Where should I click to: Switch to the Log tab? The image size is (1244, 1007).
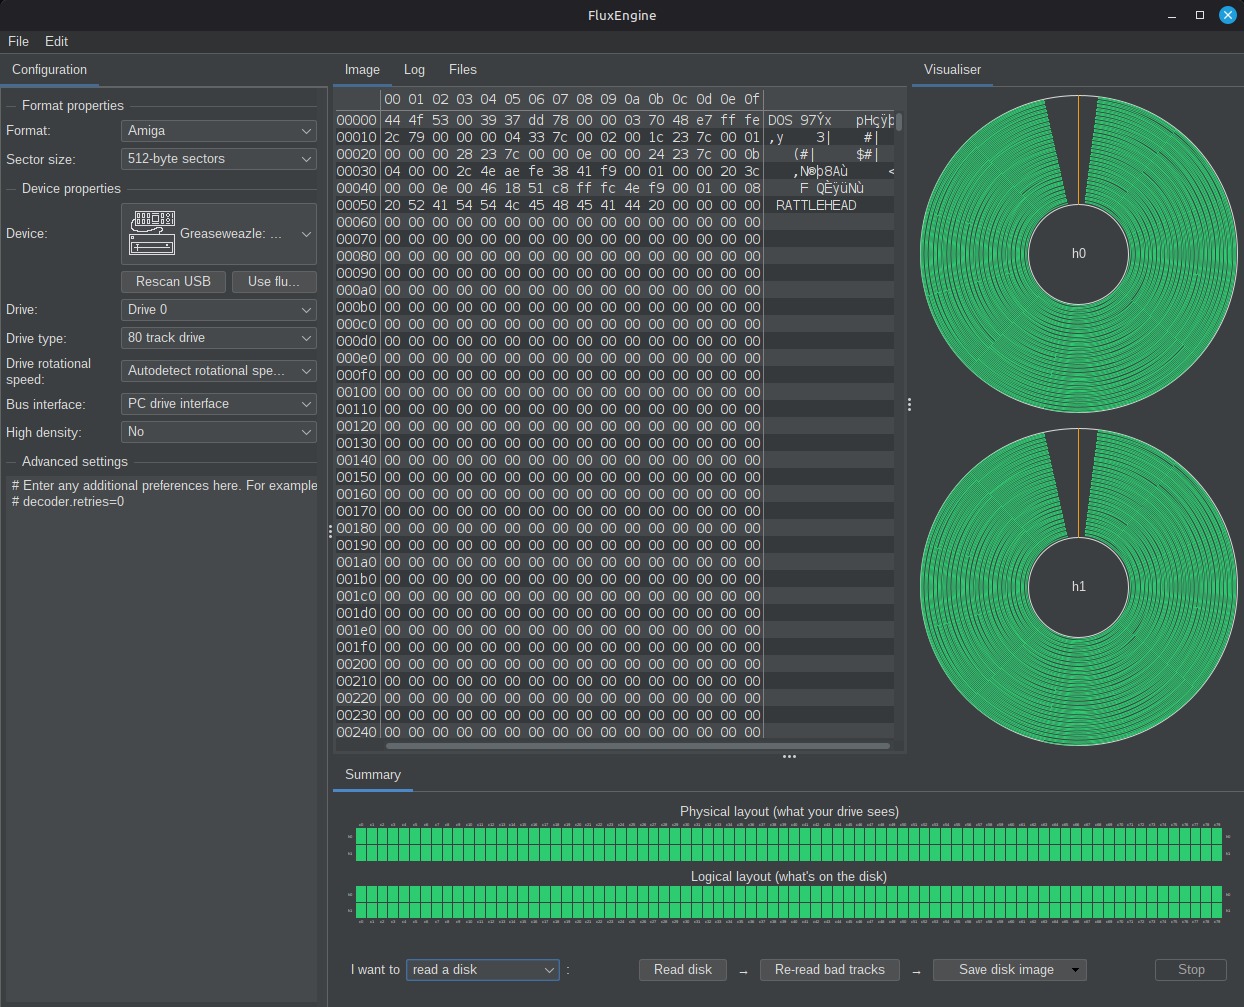pos(414,70)
